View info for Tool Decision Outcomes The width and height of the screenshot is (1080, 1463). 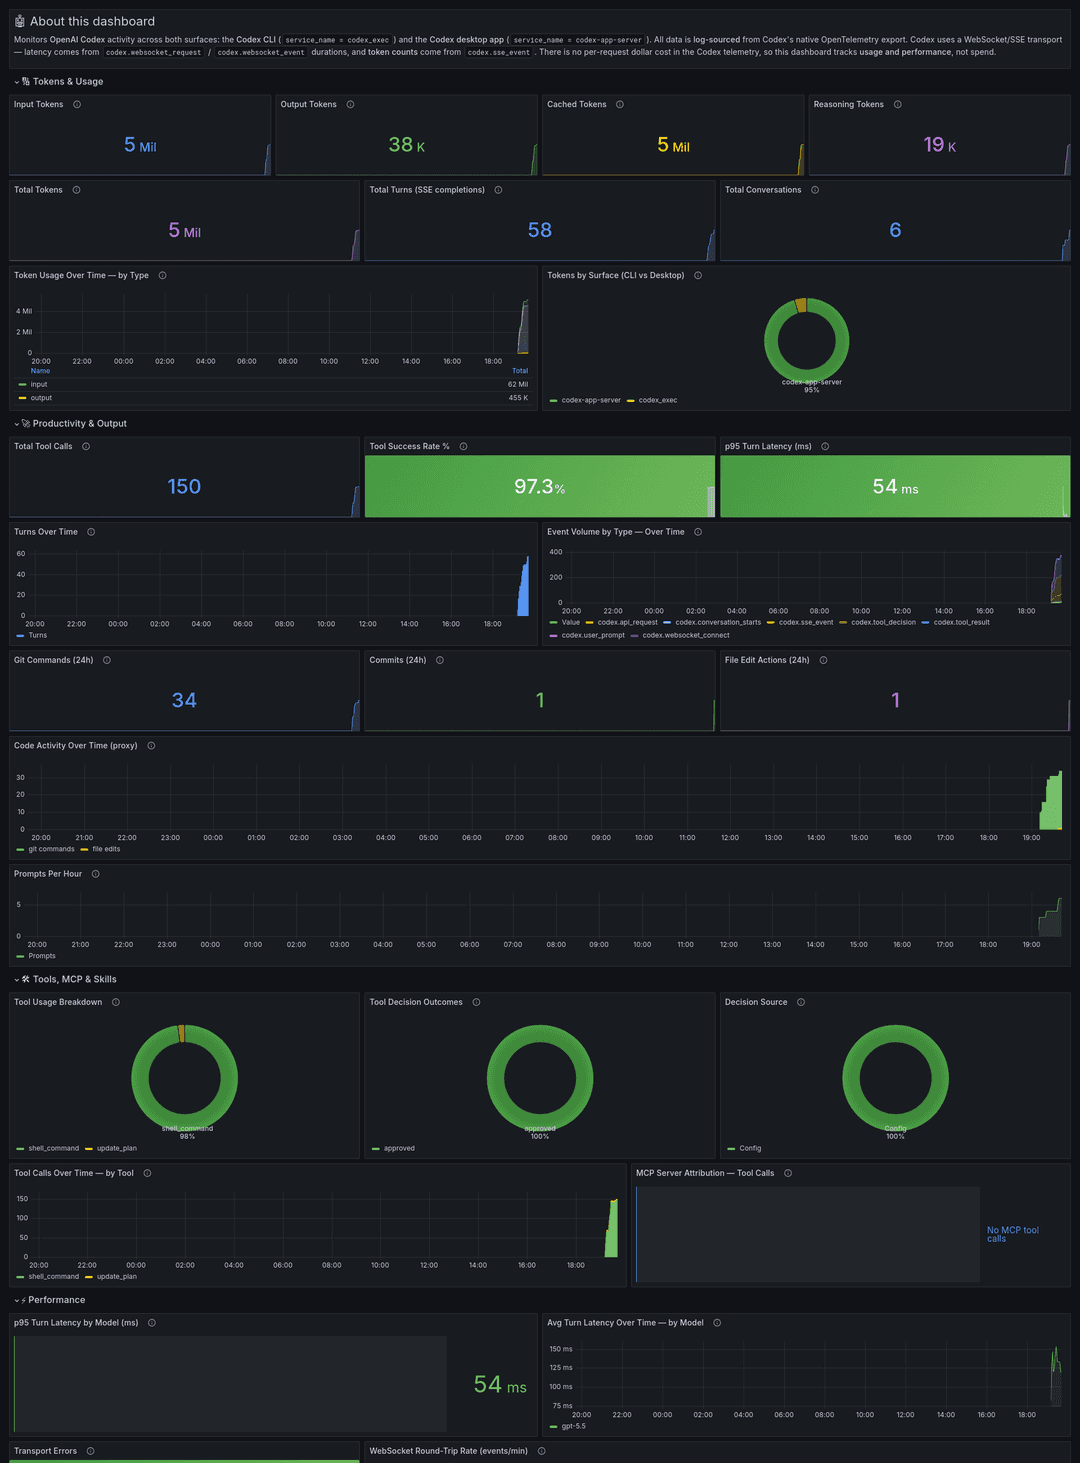[x=476, y=1002]
